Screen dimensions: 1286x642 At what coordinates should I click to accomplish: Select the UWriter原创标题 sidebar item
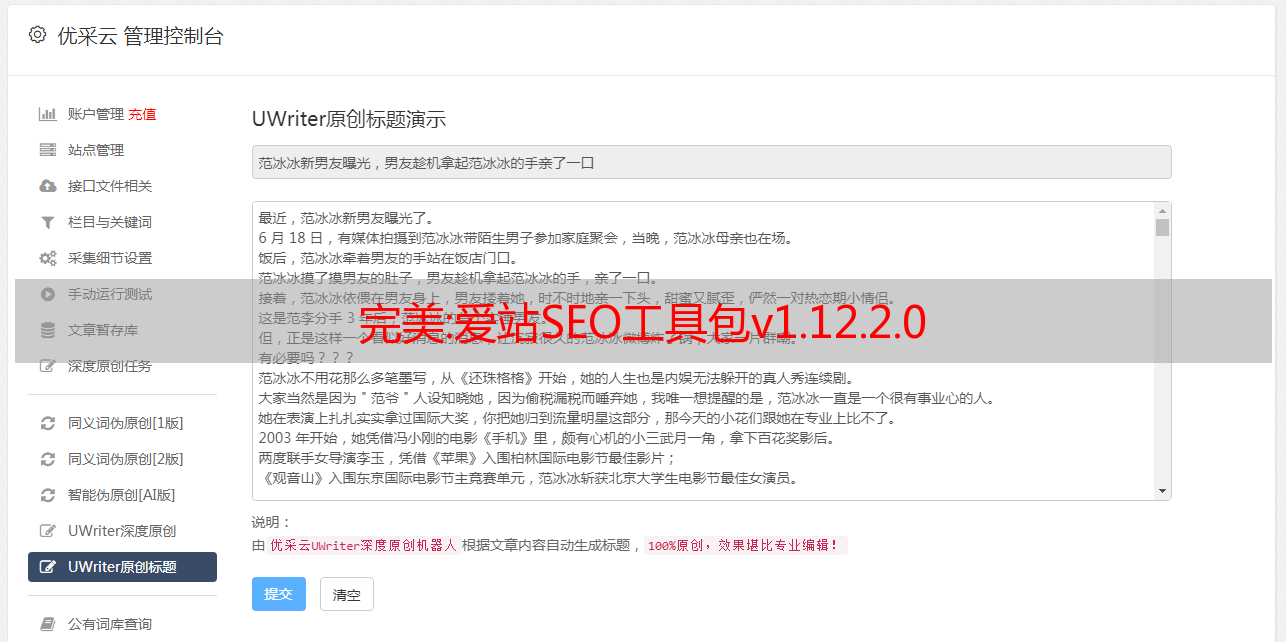tap(122, 567)
